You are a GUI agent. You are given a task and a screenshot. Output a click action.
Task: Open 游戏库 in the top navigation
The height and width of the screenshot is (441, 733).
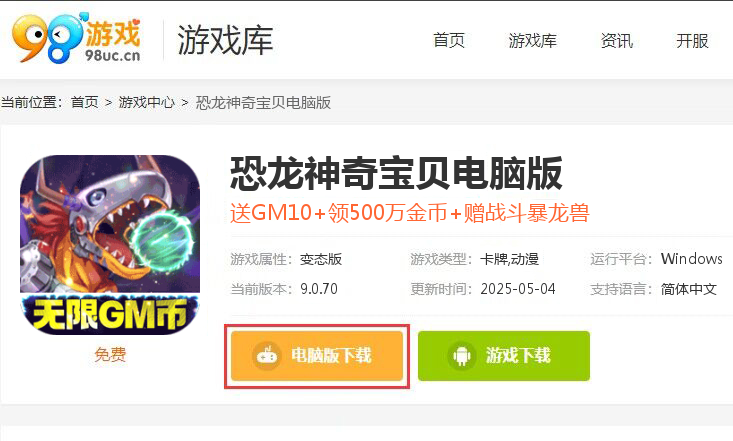[x=532, y=41]
